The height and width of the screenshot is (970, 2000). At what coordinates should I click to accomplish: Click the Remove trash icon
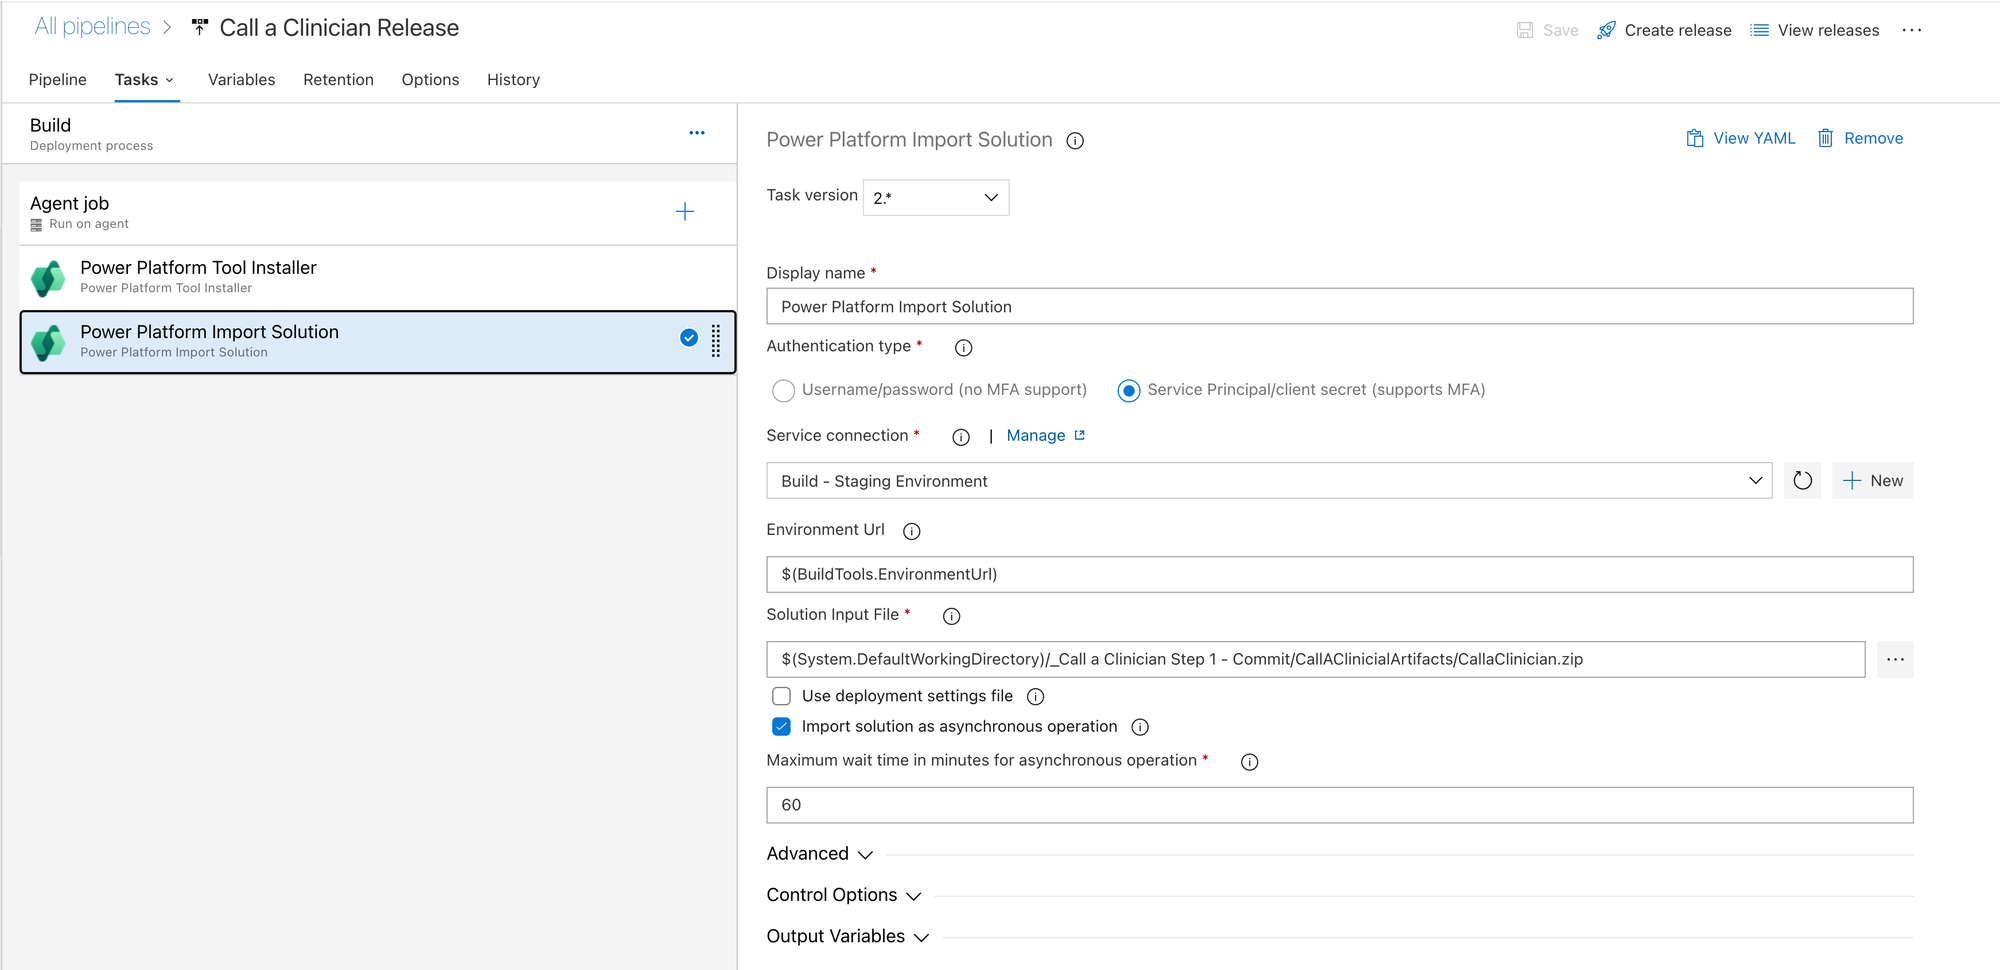(x=1825, y=139)
